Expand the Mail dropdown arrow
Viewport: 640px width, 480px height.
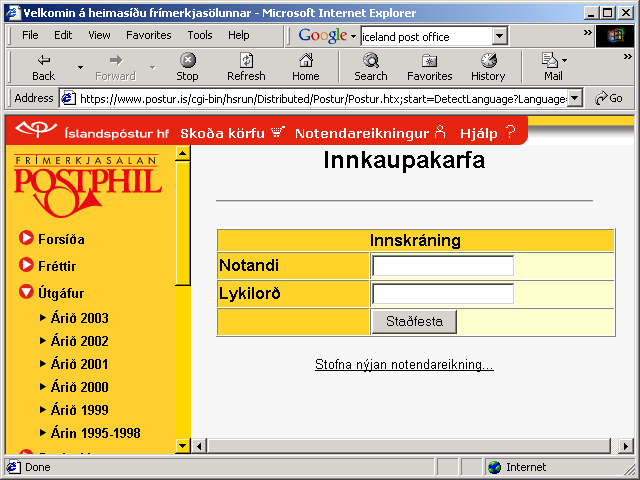click(564, 60)
